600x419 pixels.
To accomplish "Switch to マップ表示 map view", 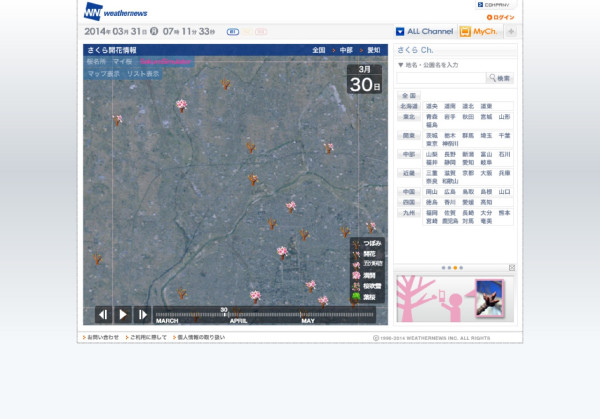I will (x=104, y=74).
